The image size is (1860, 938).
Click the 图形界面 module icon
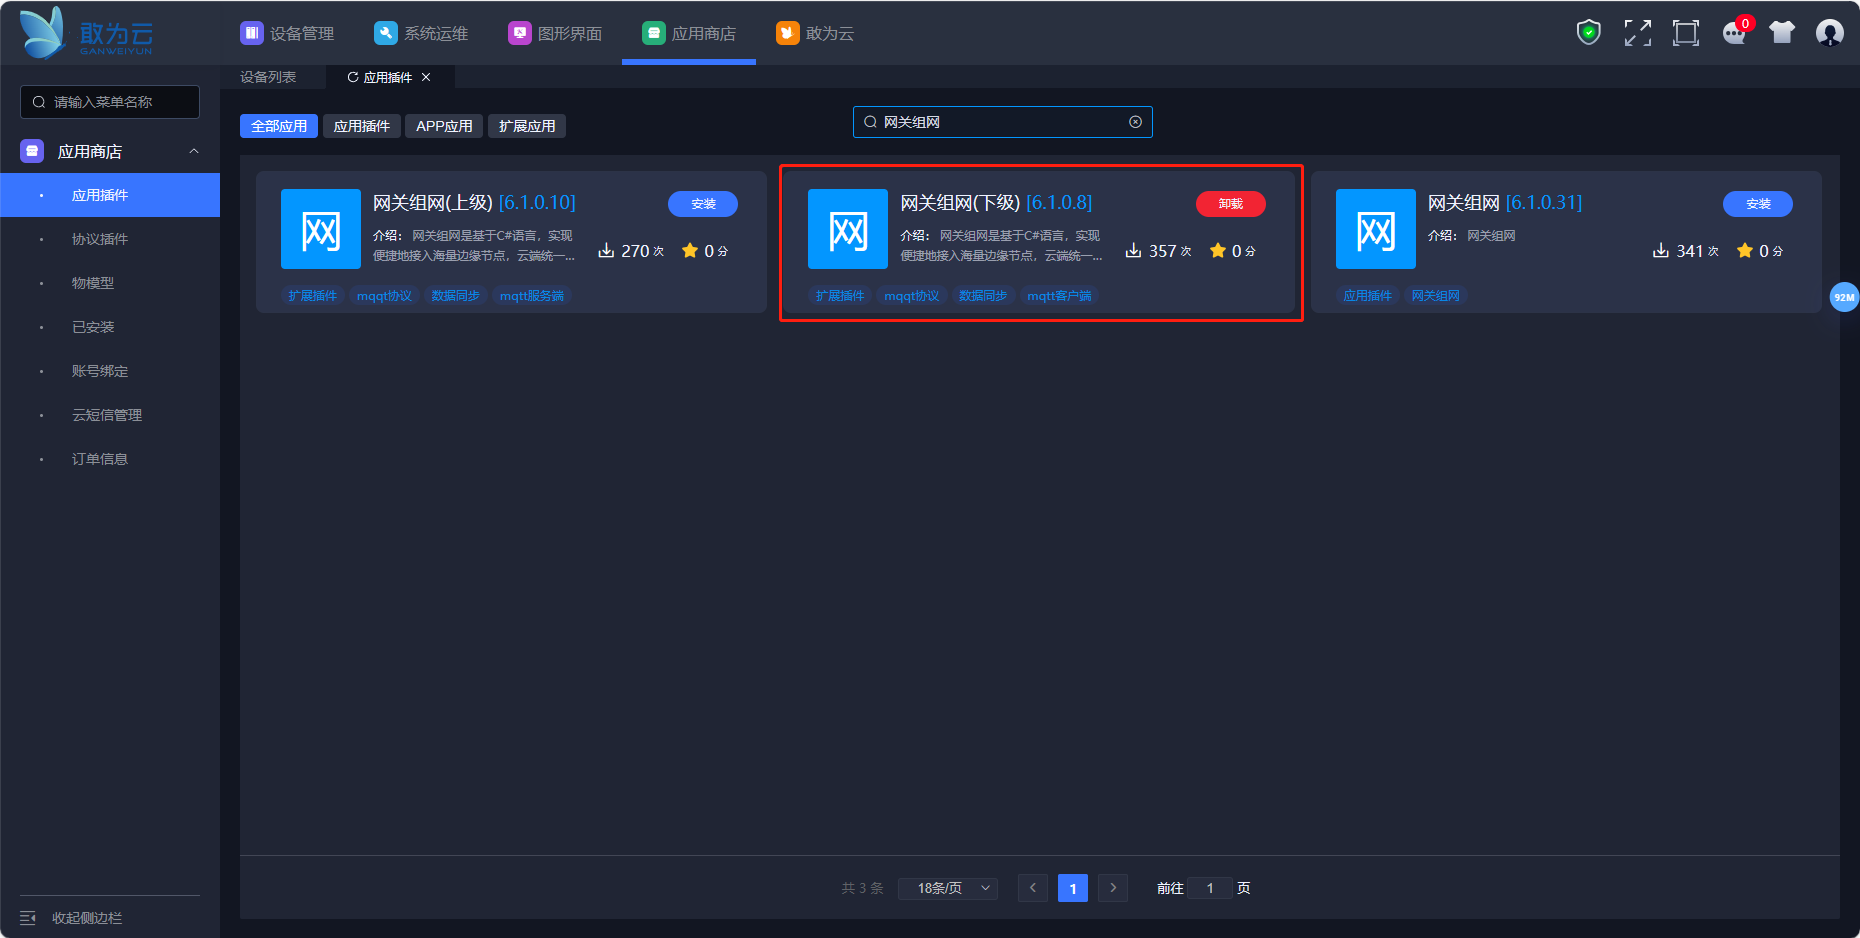coord(519,33)
